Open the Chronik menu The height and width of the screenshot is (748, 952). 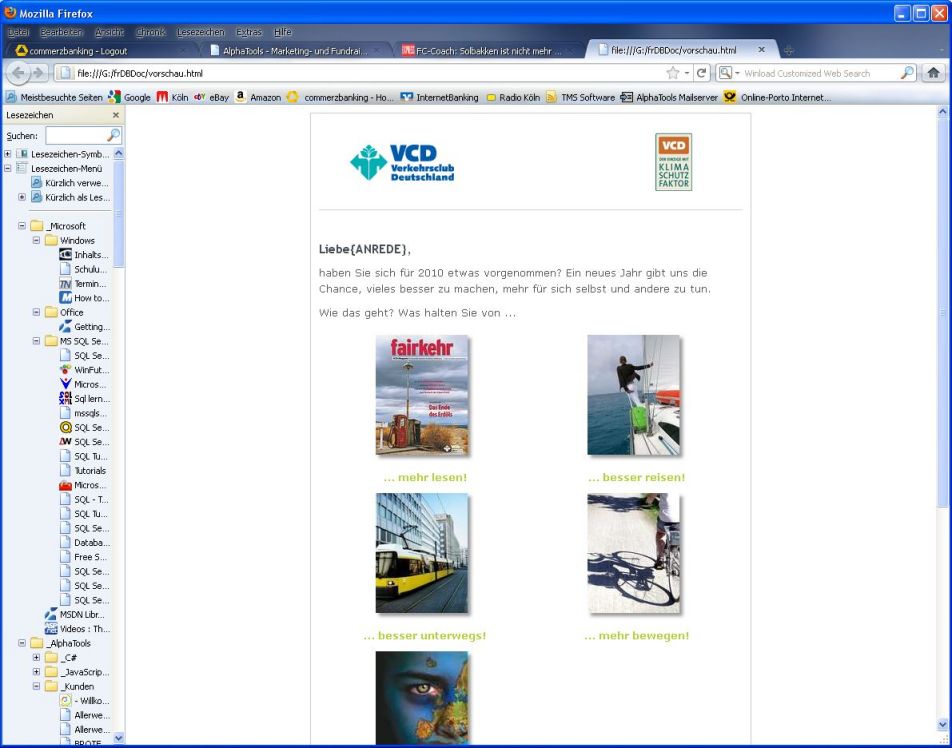tap(151, 32)
